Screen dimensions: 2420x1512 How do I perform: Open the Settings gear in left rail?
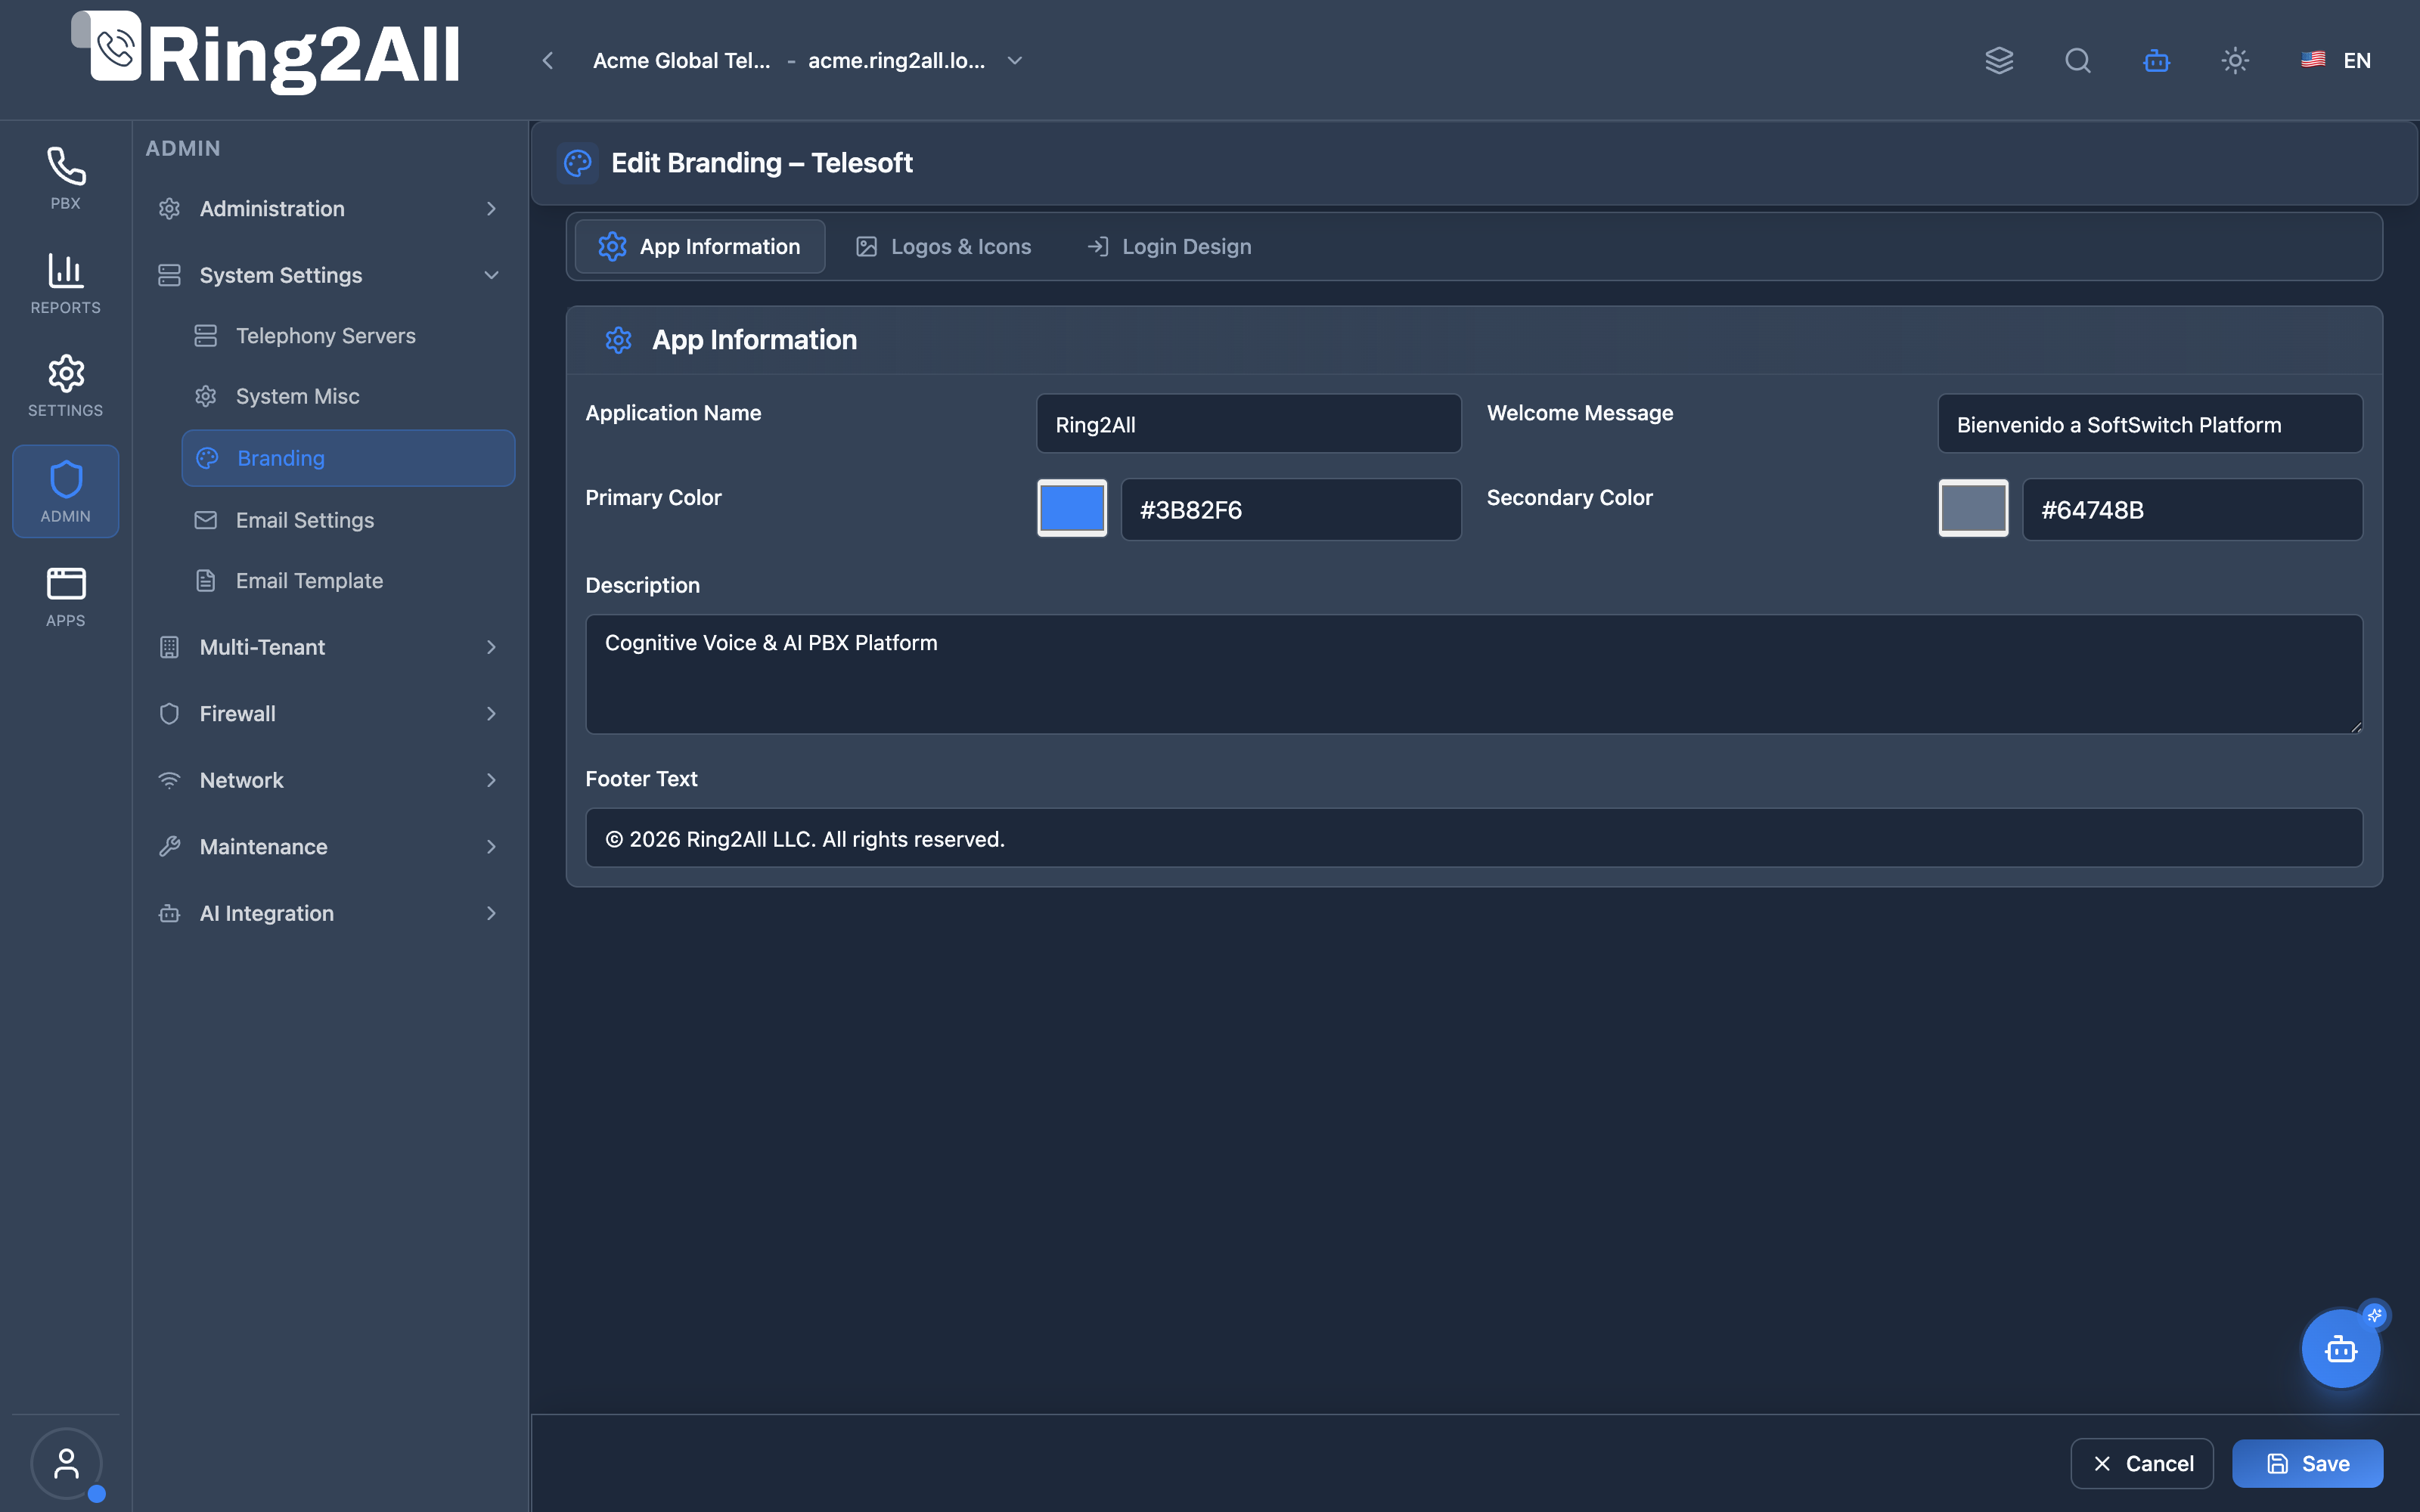(65, 386)
